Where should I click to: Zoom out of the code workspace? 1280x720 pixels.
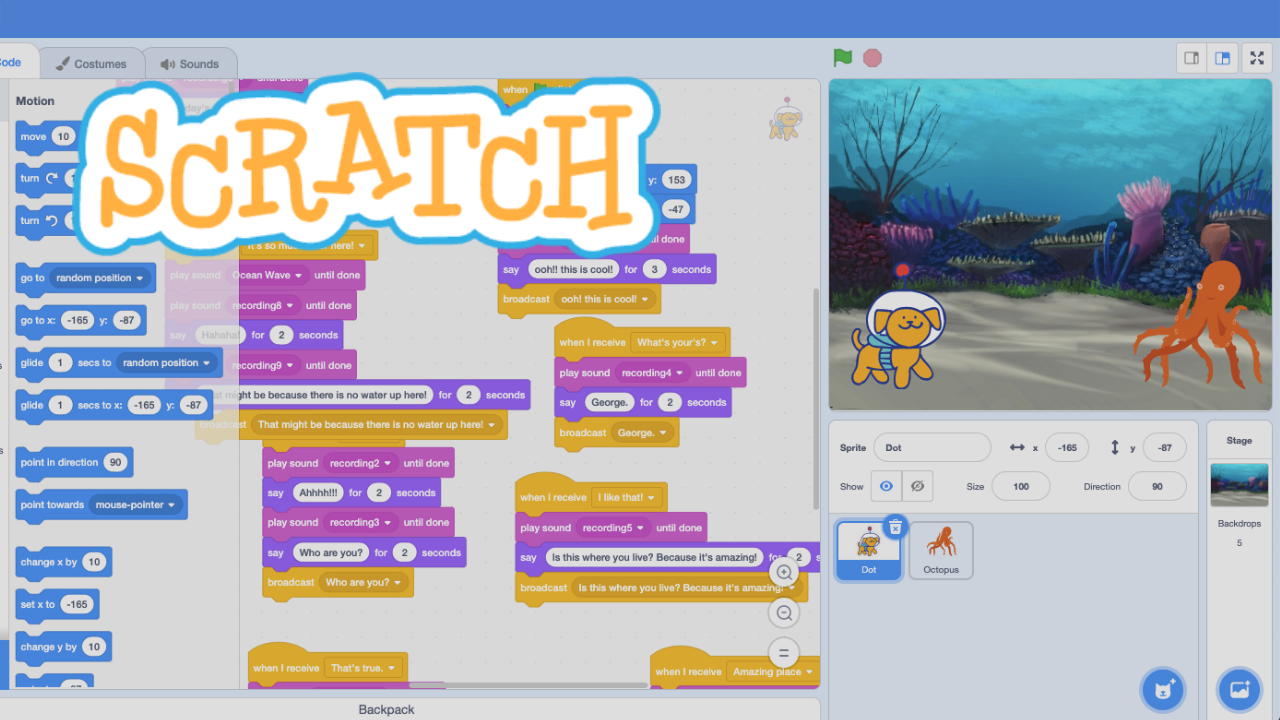(784, 613)
